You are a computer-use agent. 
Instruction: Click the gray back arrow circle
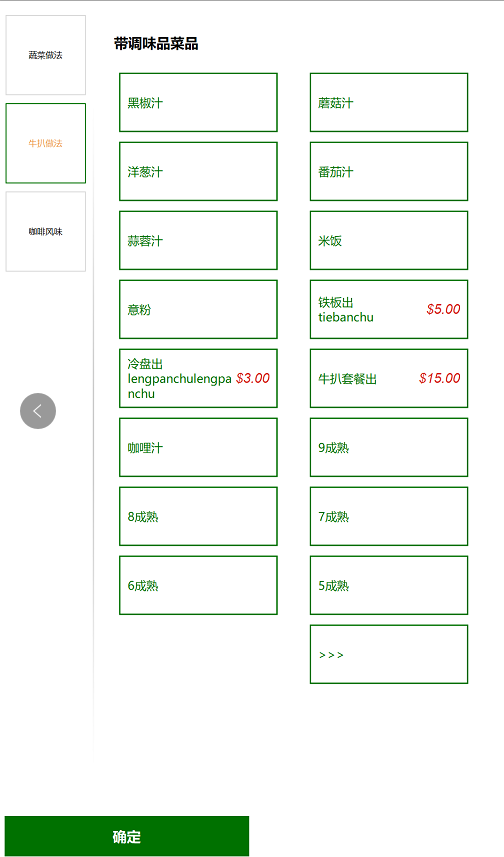coord(38,411)
